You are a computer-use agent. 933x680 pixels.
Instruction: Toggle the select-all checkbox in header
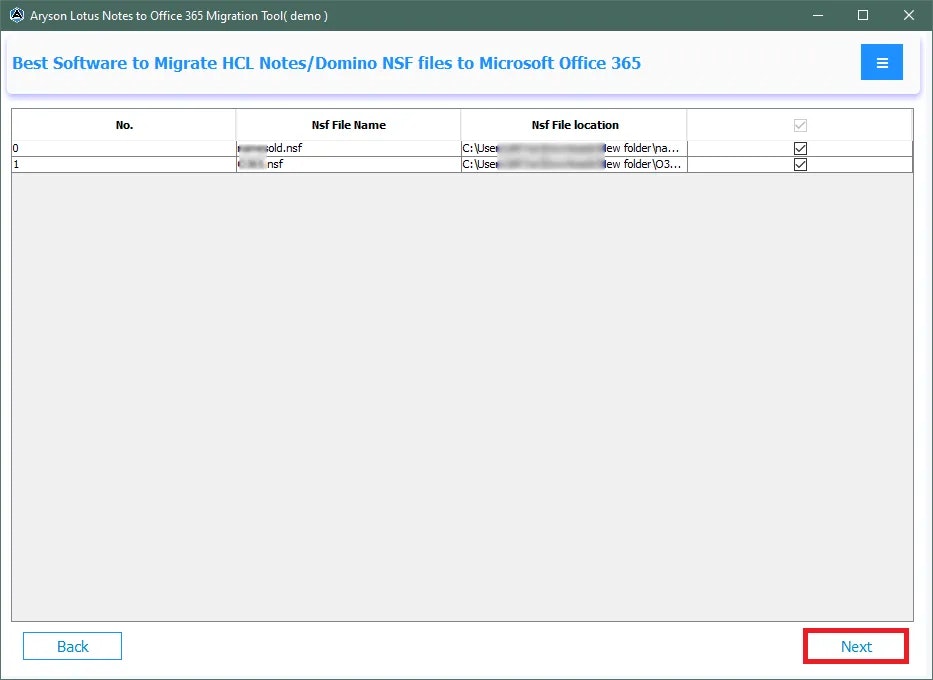(800, 125)
